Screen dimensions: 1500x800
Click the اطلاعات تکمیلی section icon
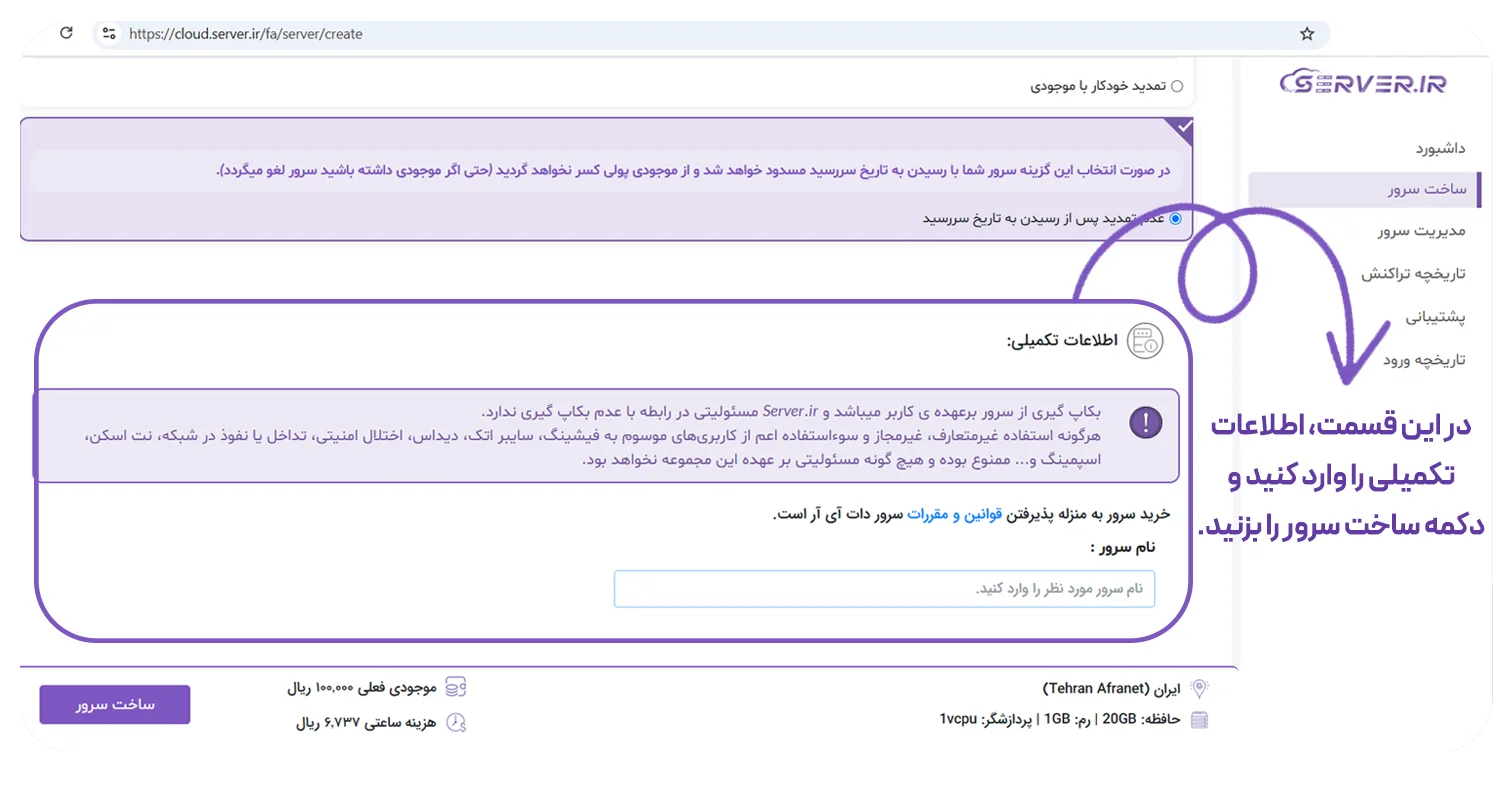(x=1145, y=341)
